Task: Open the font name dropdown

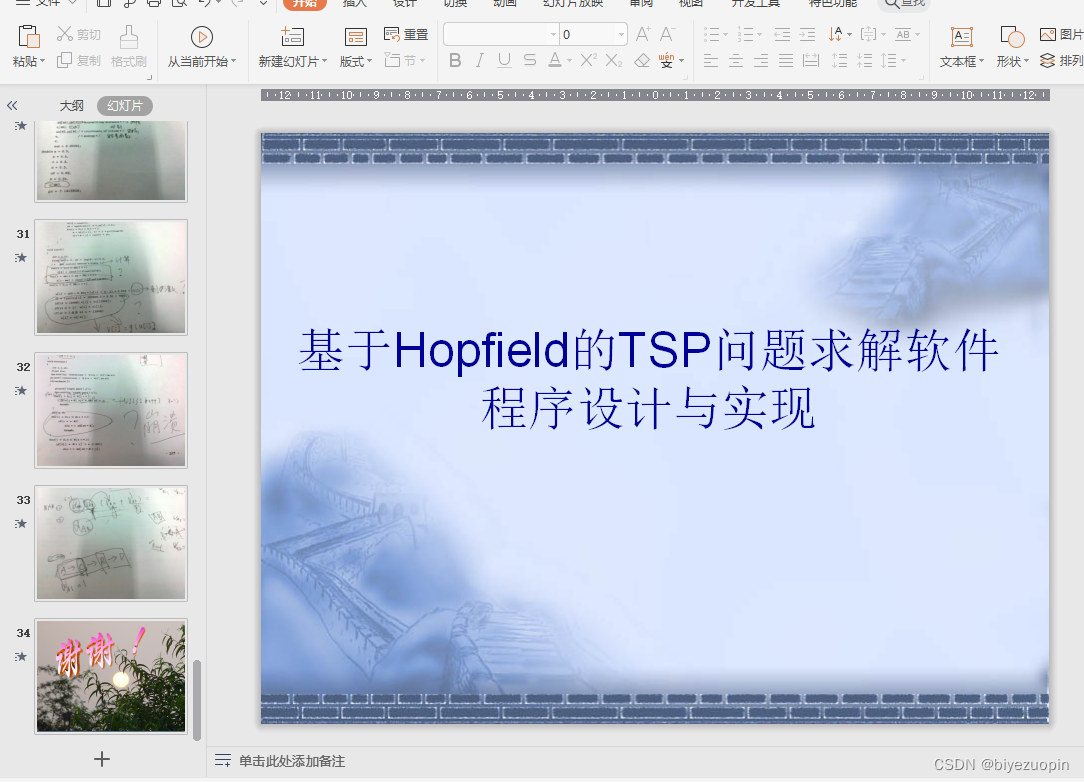Action: pyautogui.click(x=553, y=34)
